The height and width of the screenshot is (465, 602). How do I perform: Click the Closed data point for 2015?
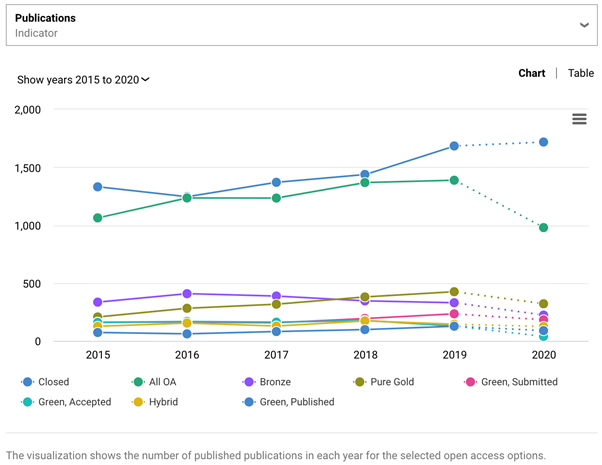tap(98, 187)
